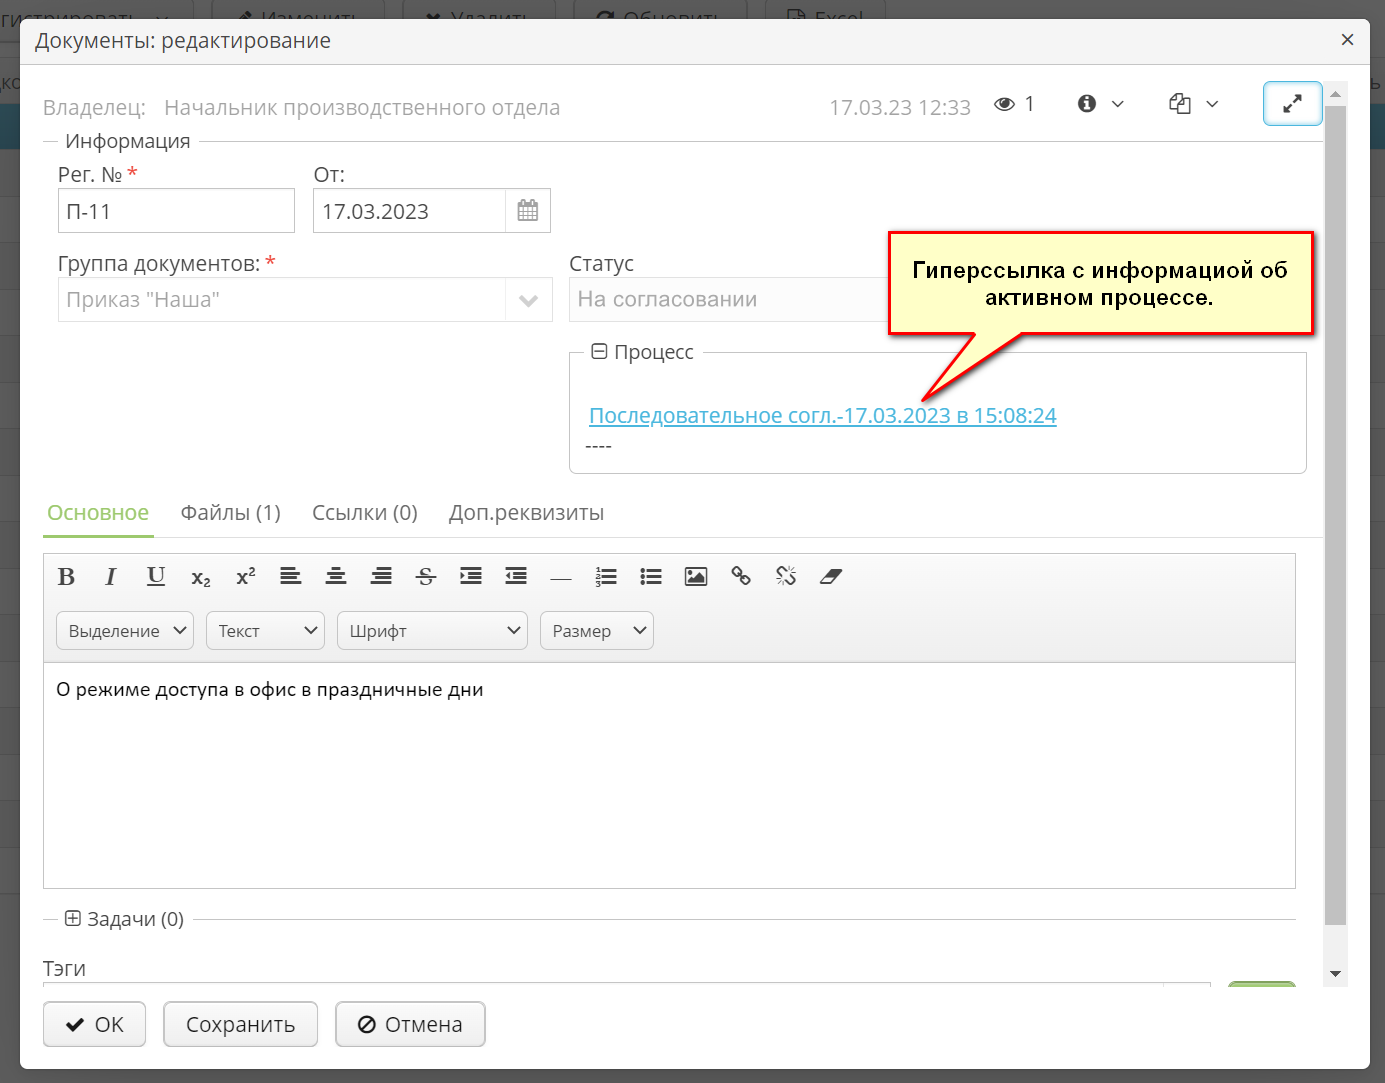The image size is (1385, 1083).
Task: Insert a hyperlink using the editor toolbar
Action: click(741, 576)
